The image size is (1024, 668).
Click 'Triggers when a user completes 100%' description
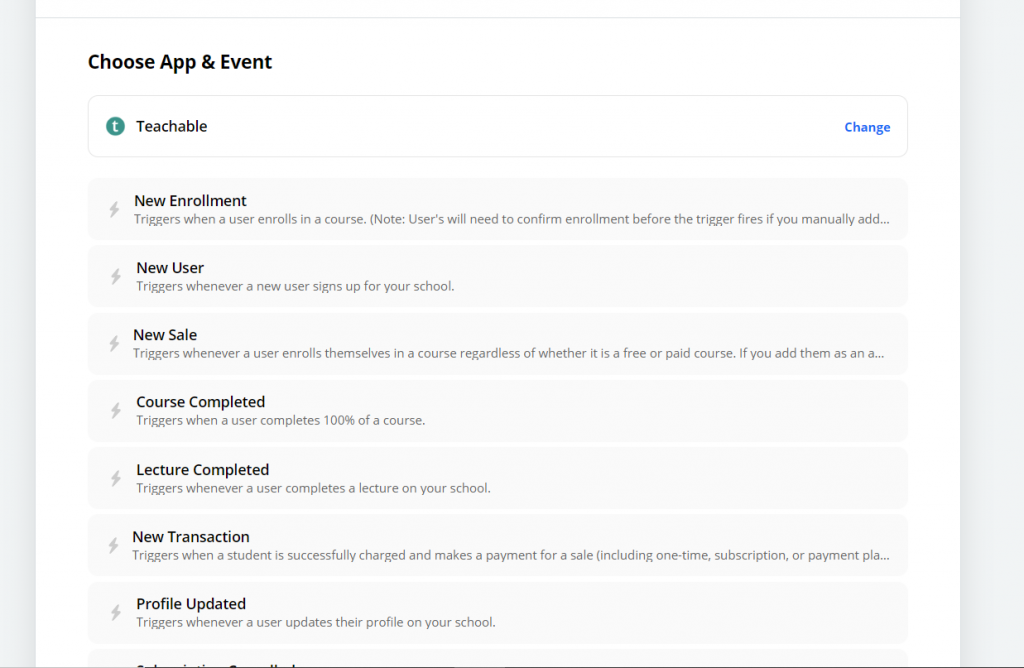pos(281,421)
